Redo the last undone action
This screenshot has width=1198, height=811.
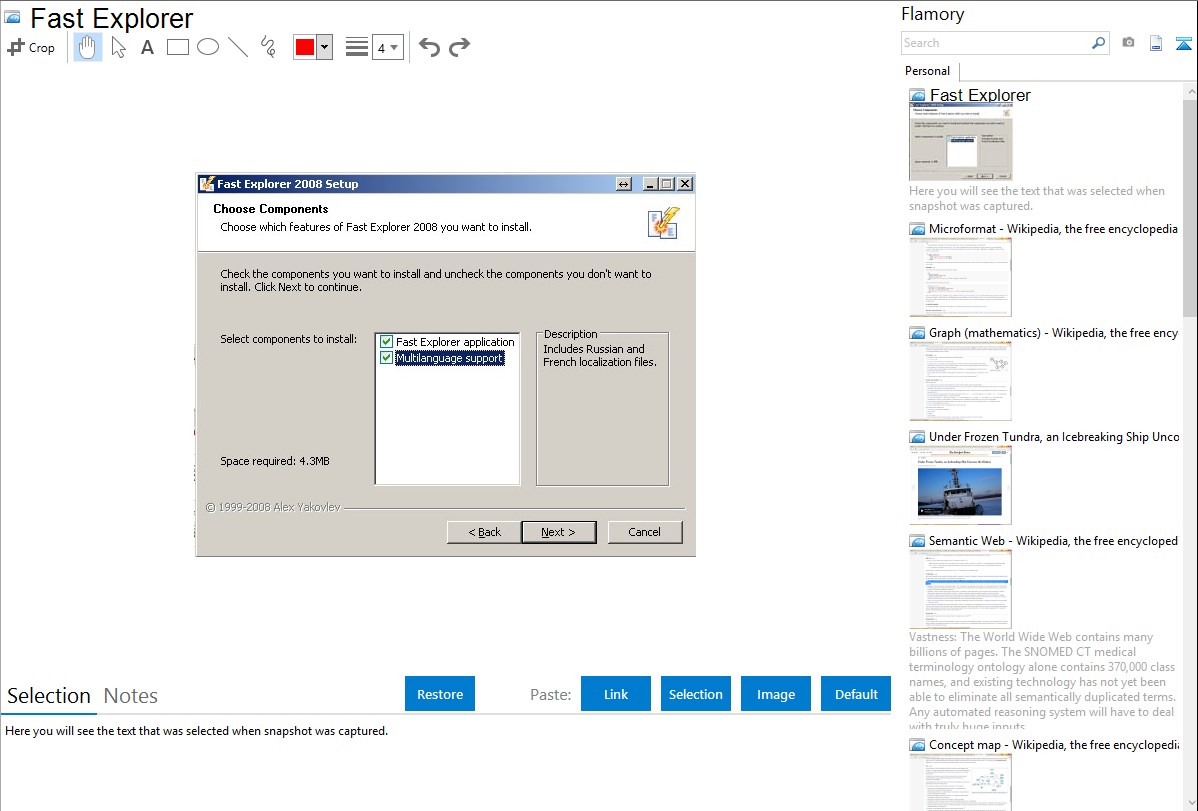point(459,47)
